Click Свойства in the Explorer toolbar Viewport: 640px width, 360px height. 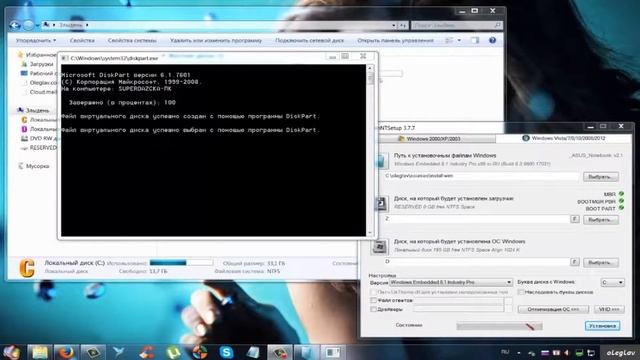click(82, 40)
